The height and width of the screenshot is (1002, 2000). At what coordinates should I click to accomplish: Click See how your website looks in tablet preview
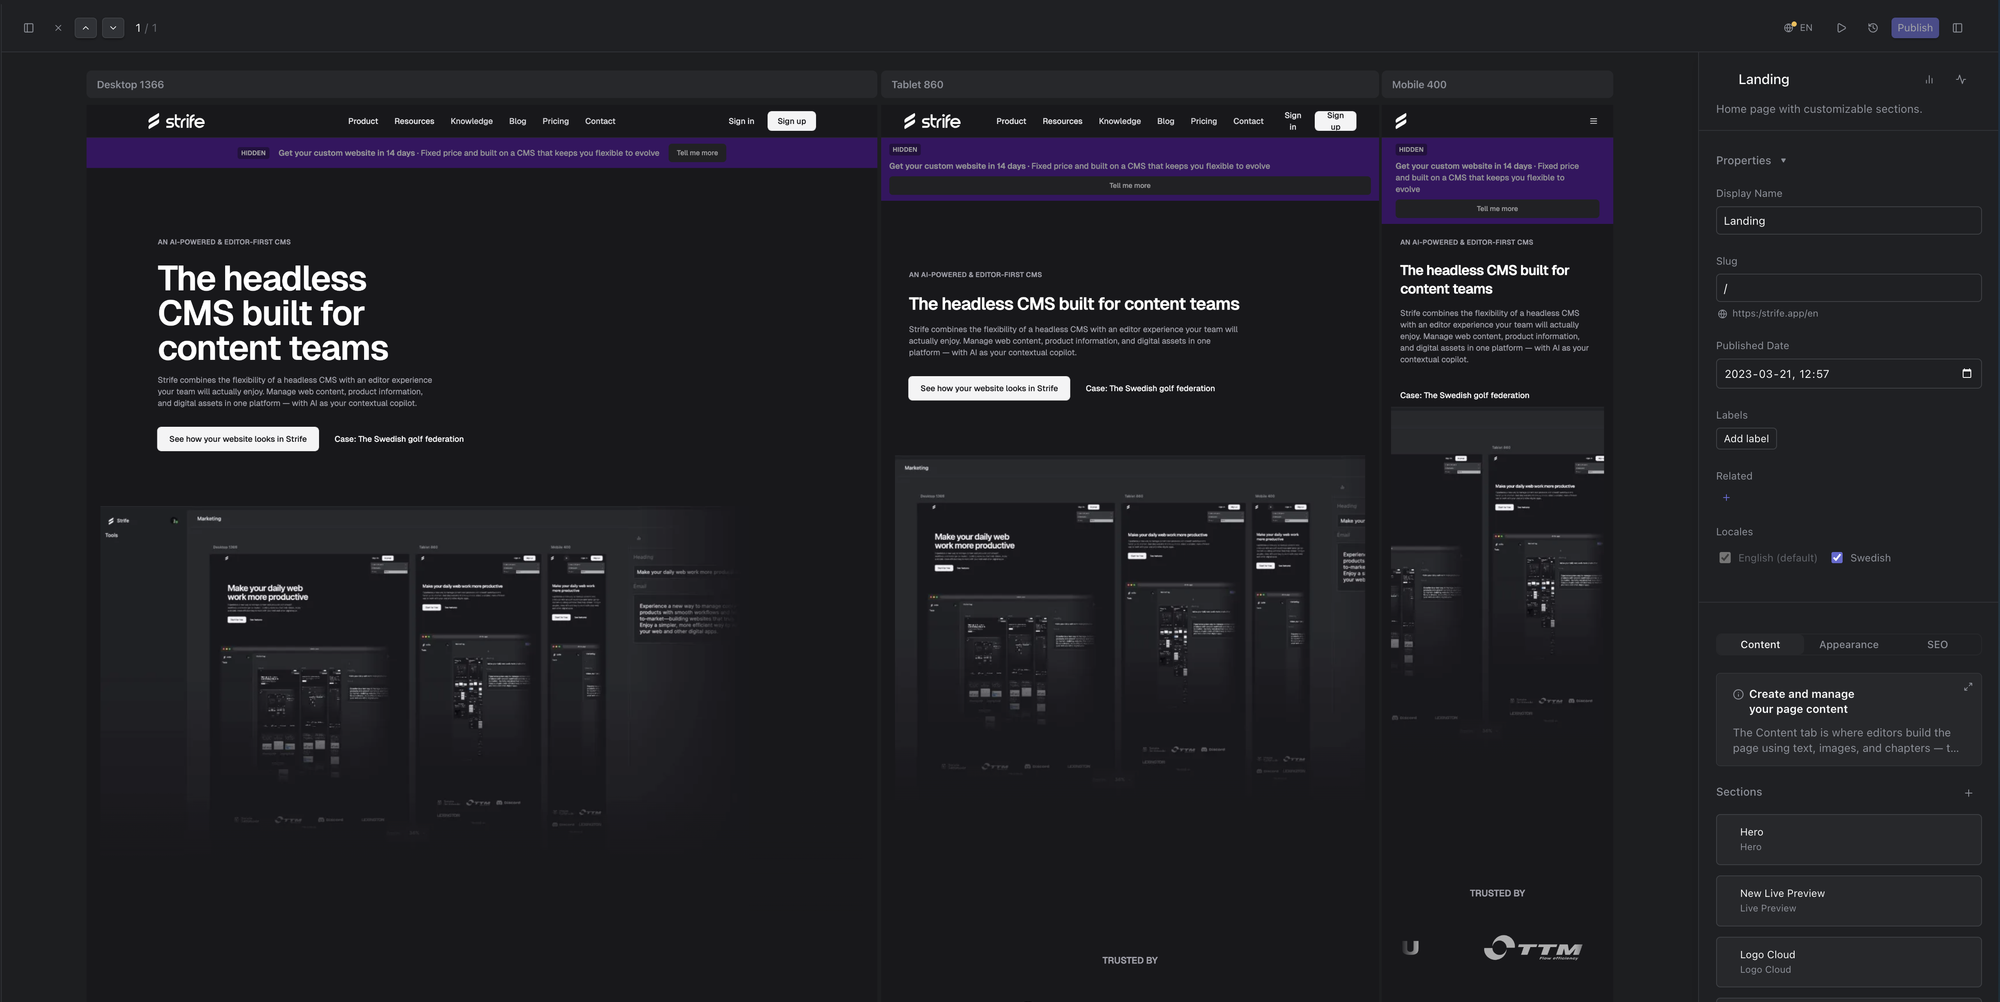click(x=989, y=388)
